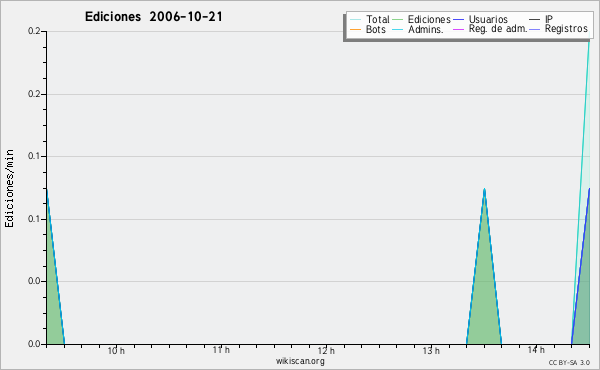
Task: Click the blue Usuarios rising line after 14 h
Action: (x=581, y=266)
